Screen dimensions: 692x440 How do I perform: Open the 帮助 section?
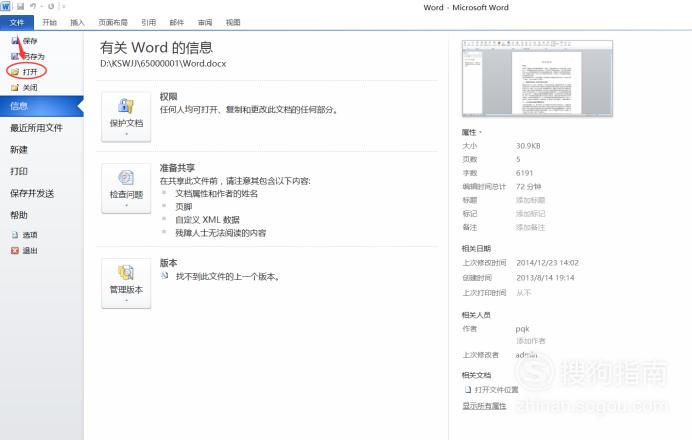19,215
